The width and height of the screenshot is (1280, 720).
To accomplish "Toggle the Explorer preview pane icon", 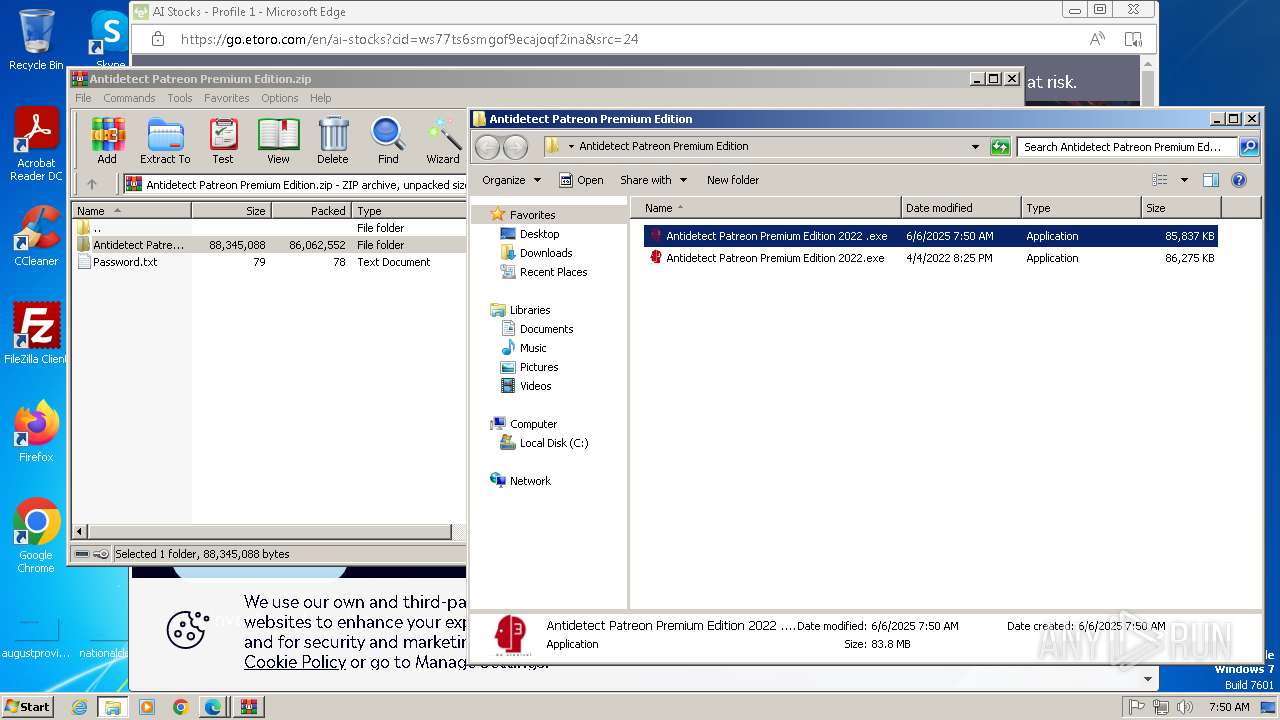I will point(1211,180).
